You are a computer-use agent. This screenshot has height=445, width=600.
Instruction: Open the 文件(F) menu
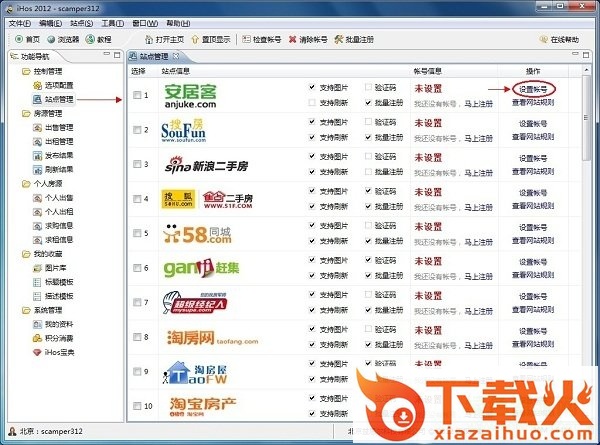[x=20, y=23]
